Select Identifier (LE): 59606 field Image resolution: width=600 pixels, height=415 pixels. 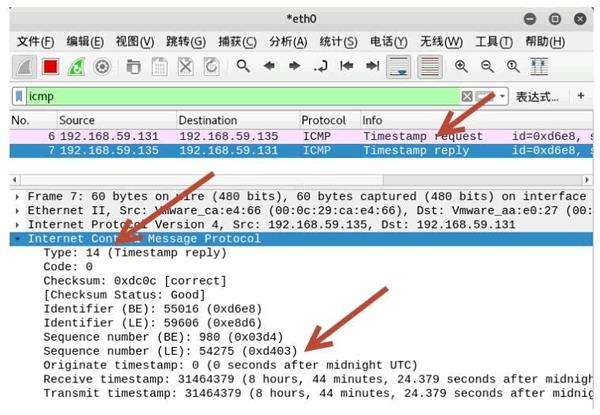153,323
